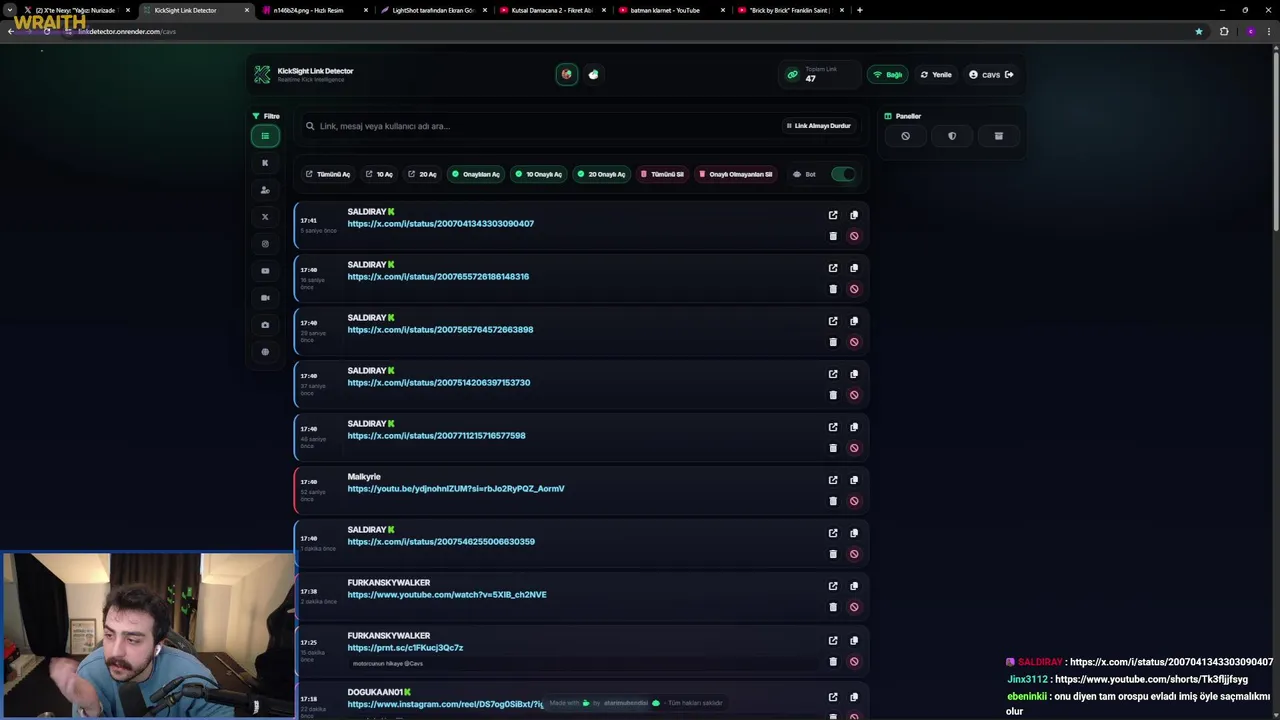Toggle the Bot switch
The width and height of the screenshot is (1280, 720).
[x=843, y=174]
